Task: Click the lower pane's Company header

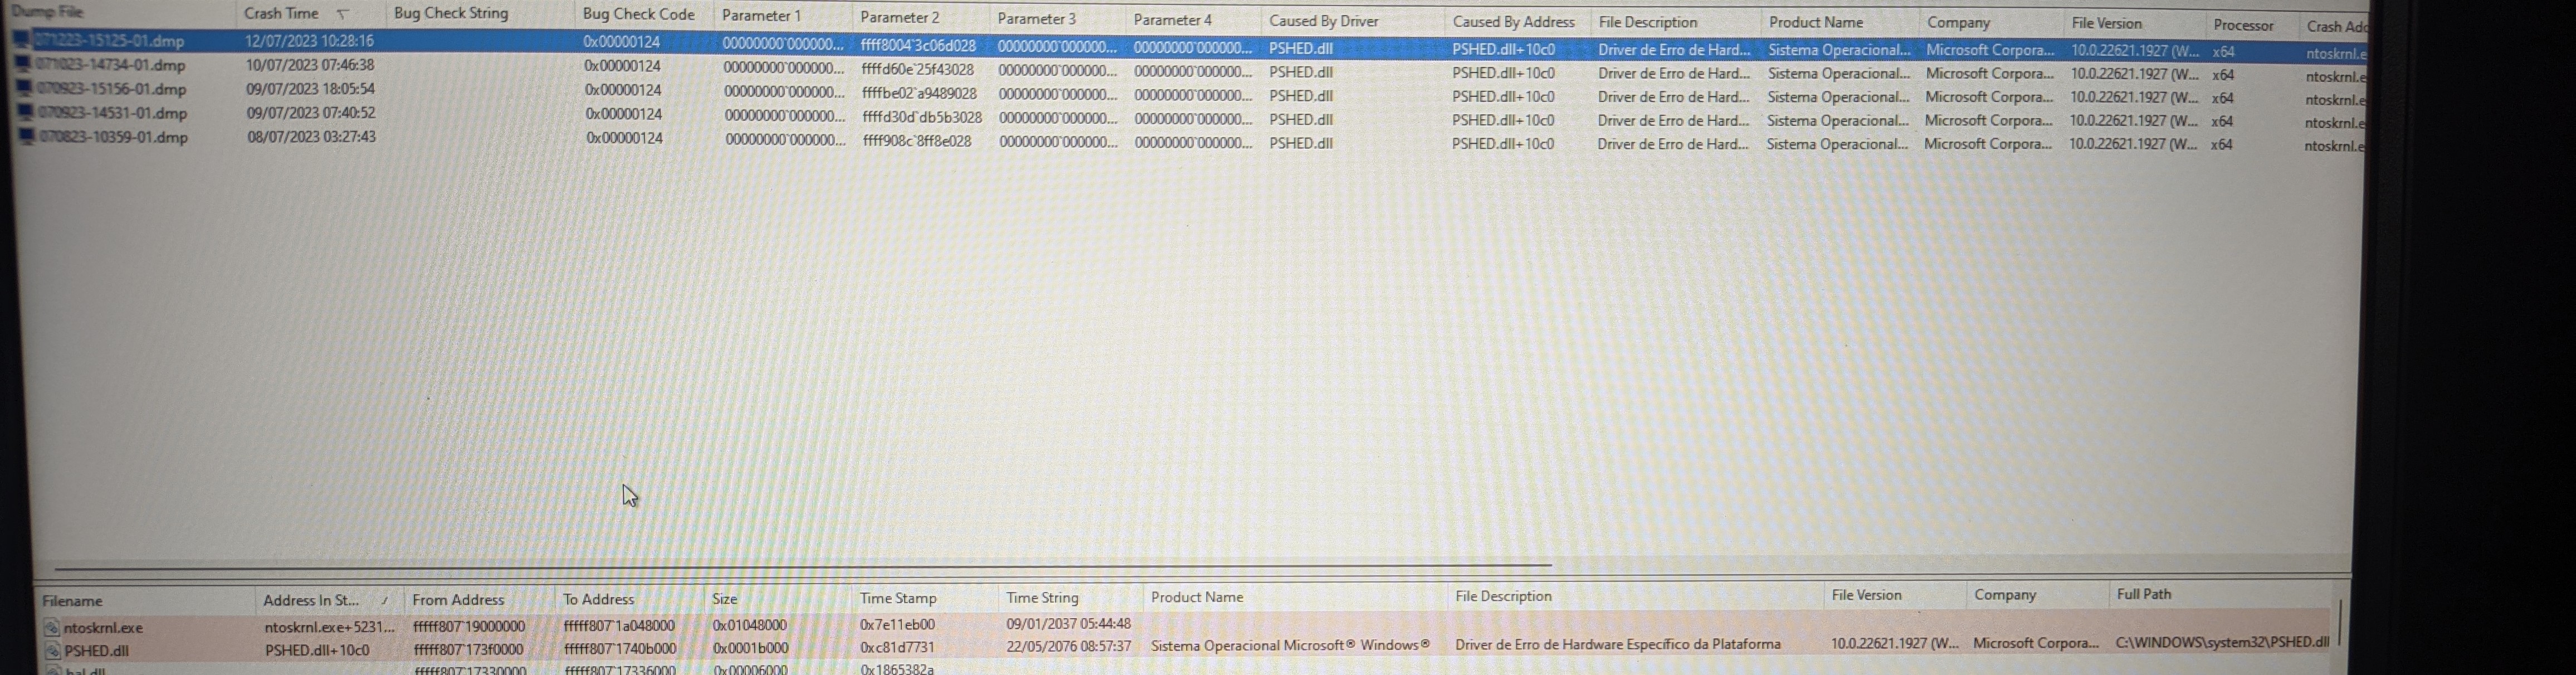Action: [x=2004, y=594]
